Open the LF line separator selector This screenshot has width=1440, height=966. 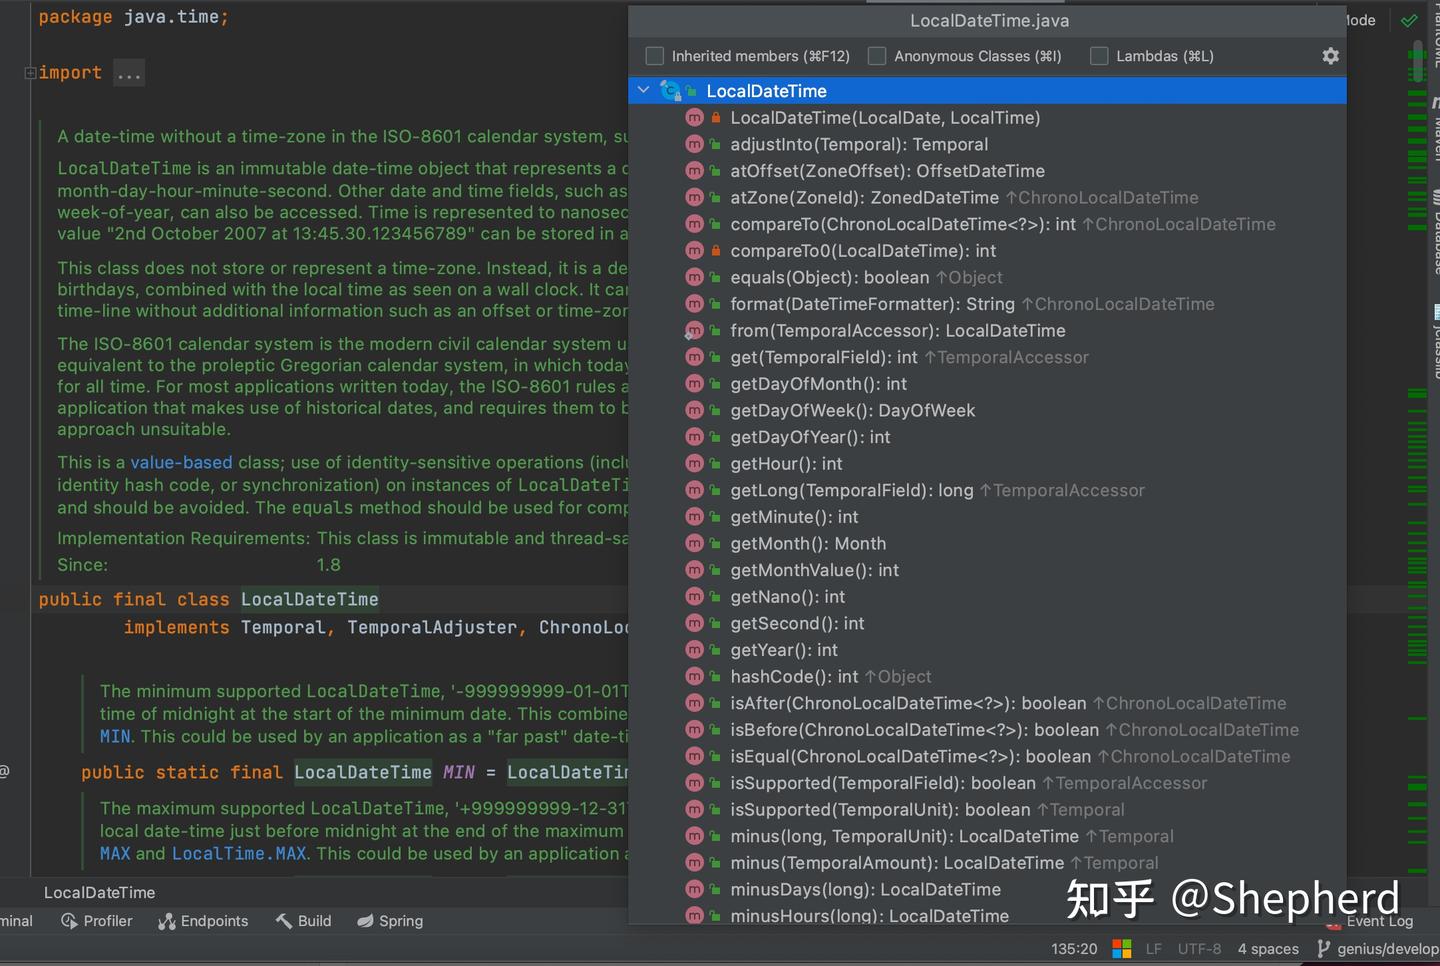[1154, 949]
